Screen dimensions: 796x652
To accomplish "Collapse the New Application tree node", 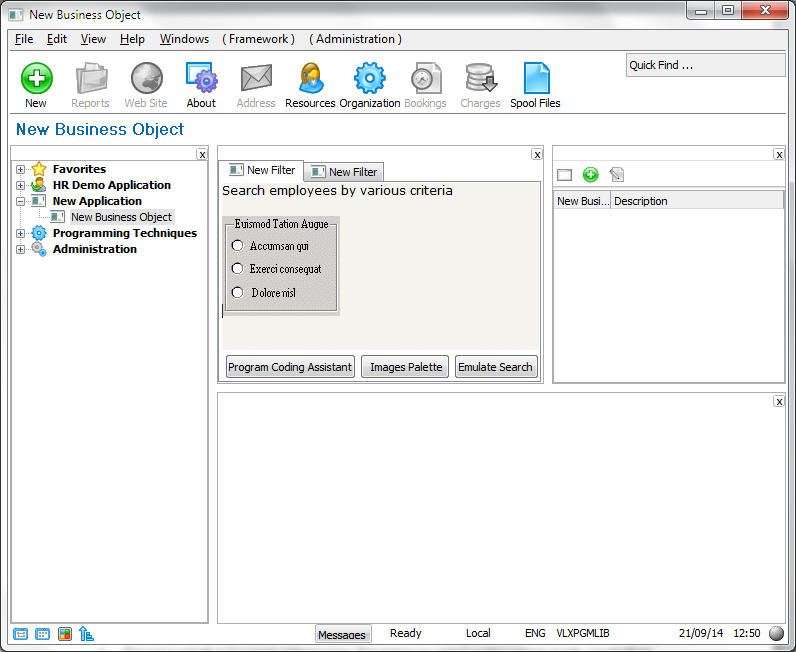I will pyautogui.click(x=20, y=202).
